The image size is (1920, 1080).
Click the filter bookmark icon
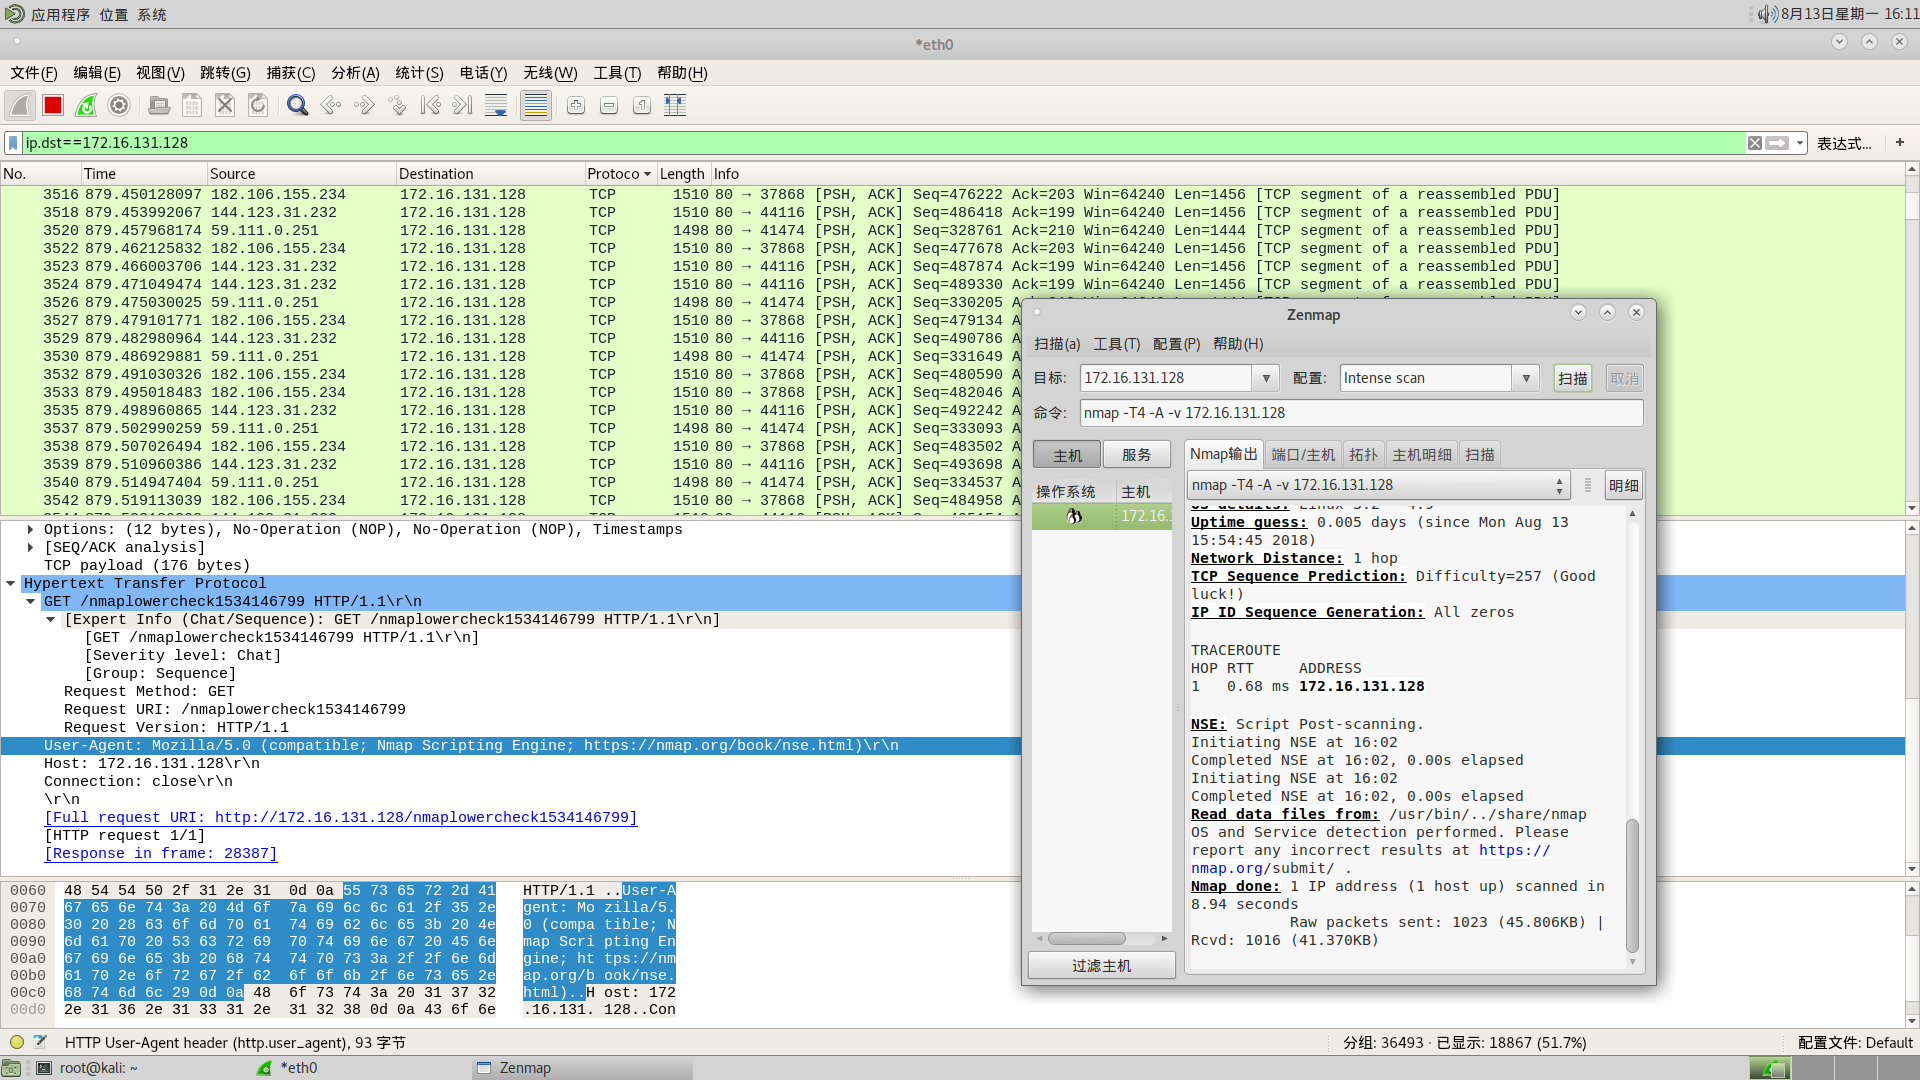pyautogui.click(x=13, y=143)
